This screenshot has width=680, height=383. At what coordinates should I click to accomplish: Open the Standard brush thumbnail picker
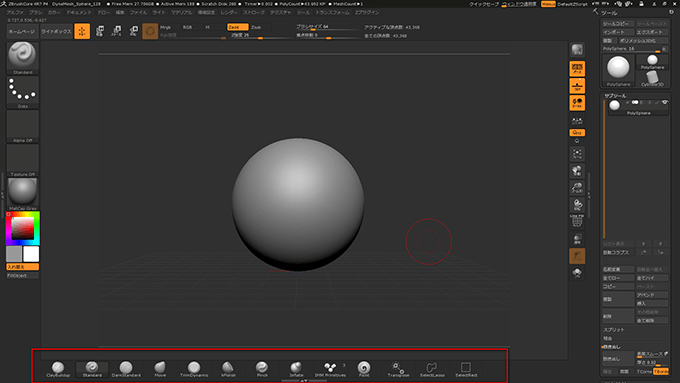pos(23,58)
